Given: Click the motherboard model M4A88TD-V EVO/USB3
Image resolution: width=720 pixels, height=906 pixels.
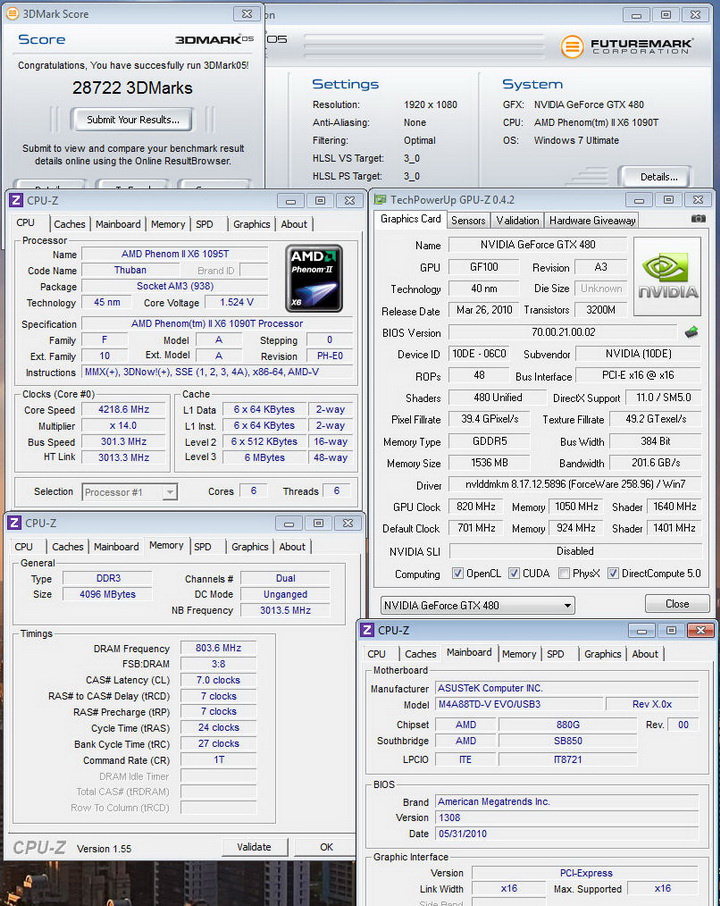Looking at the screenshot, I should pos(518,704).
